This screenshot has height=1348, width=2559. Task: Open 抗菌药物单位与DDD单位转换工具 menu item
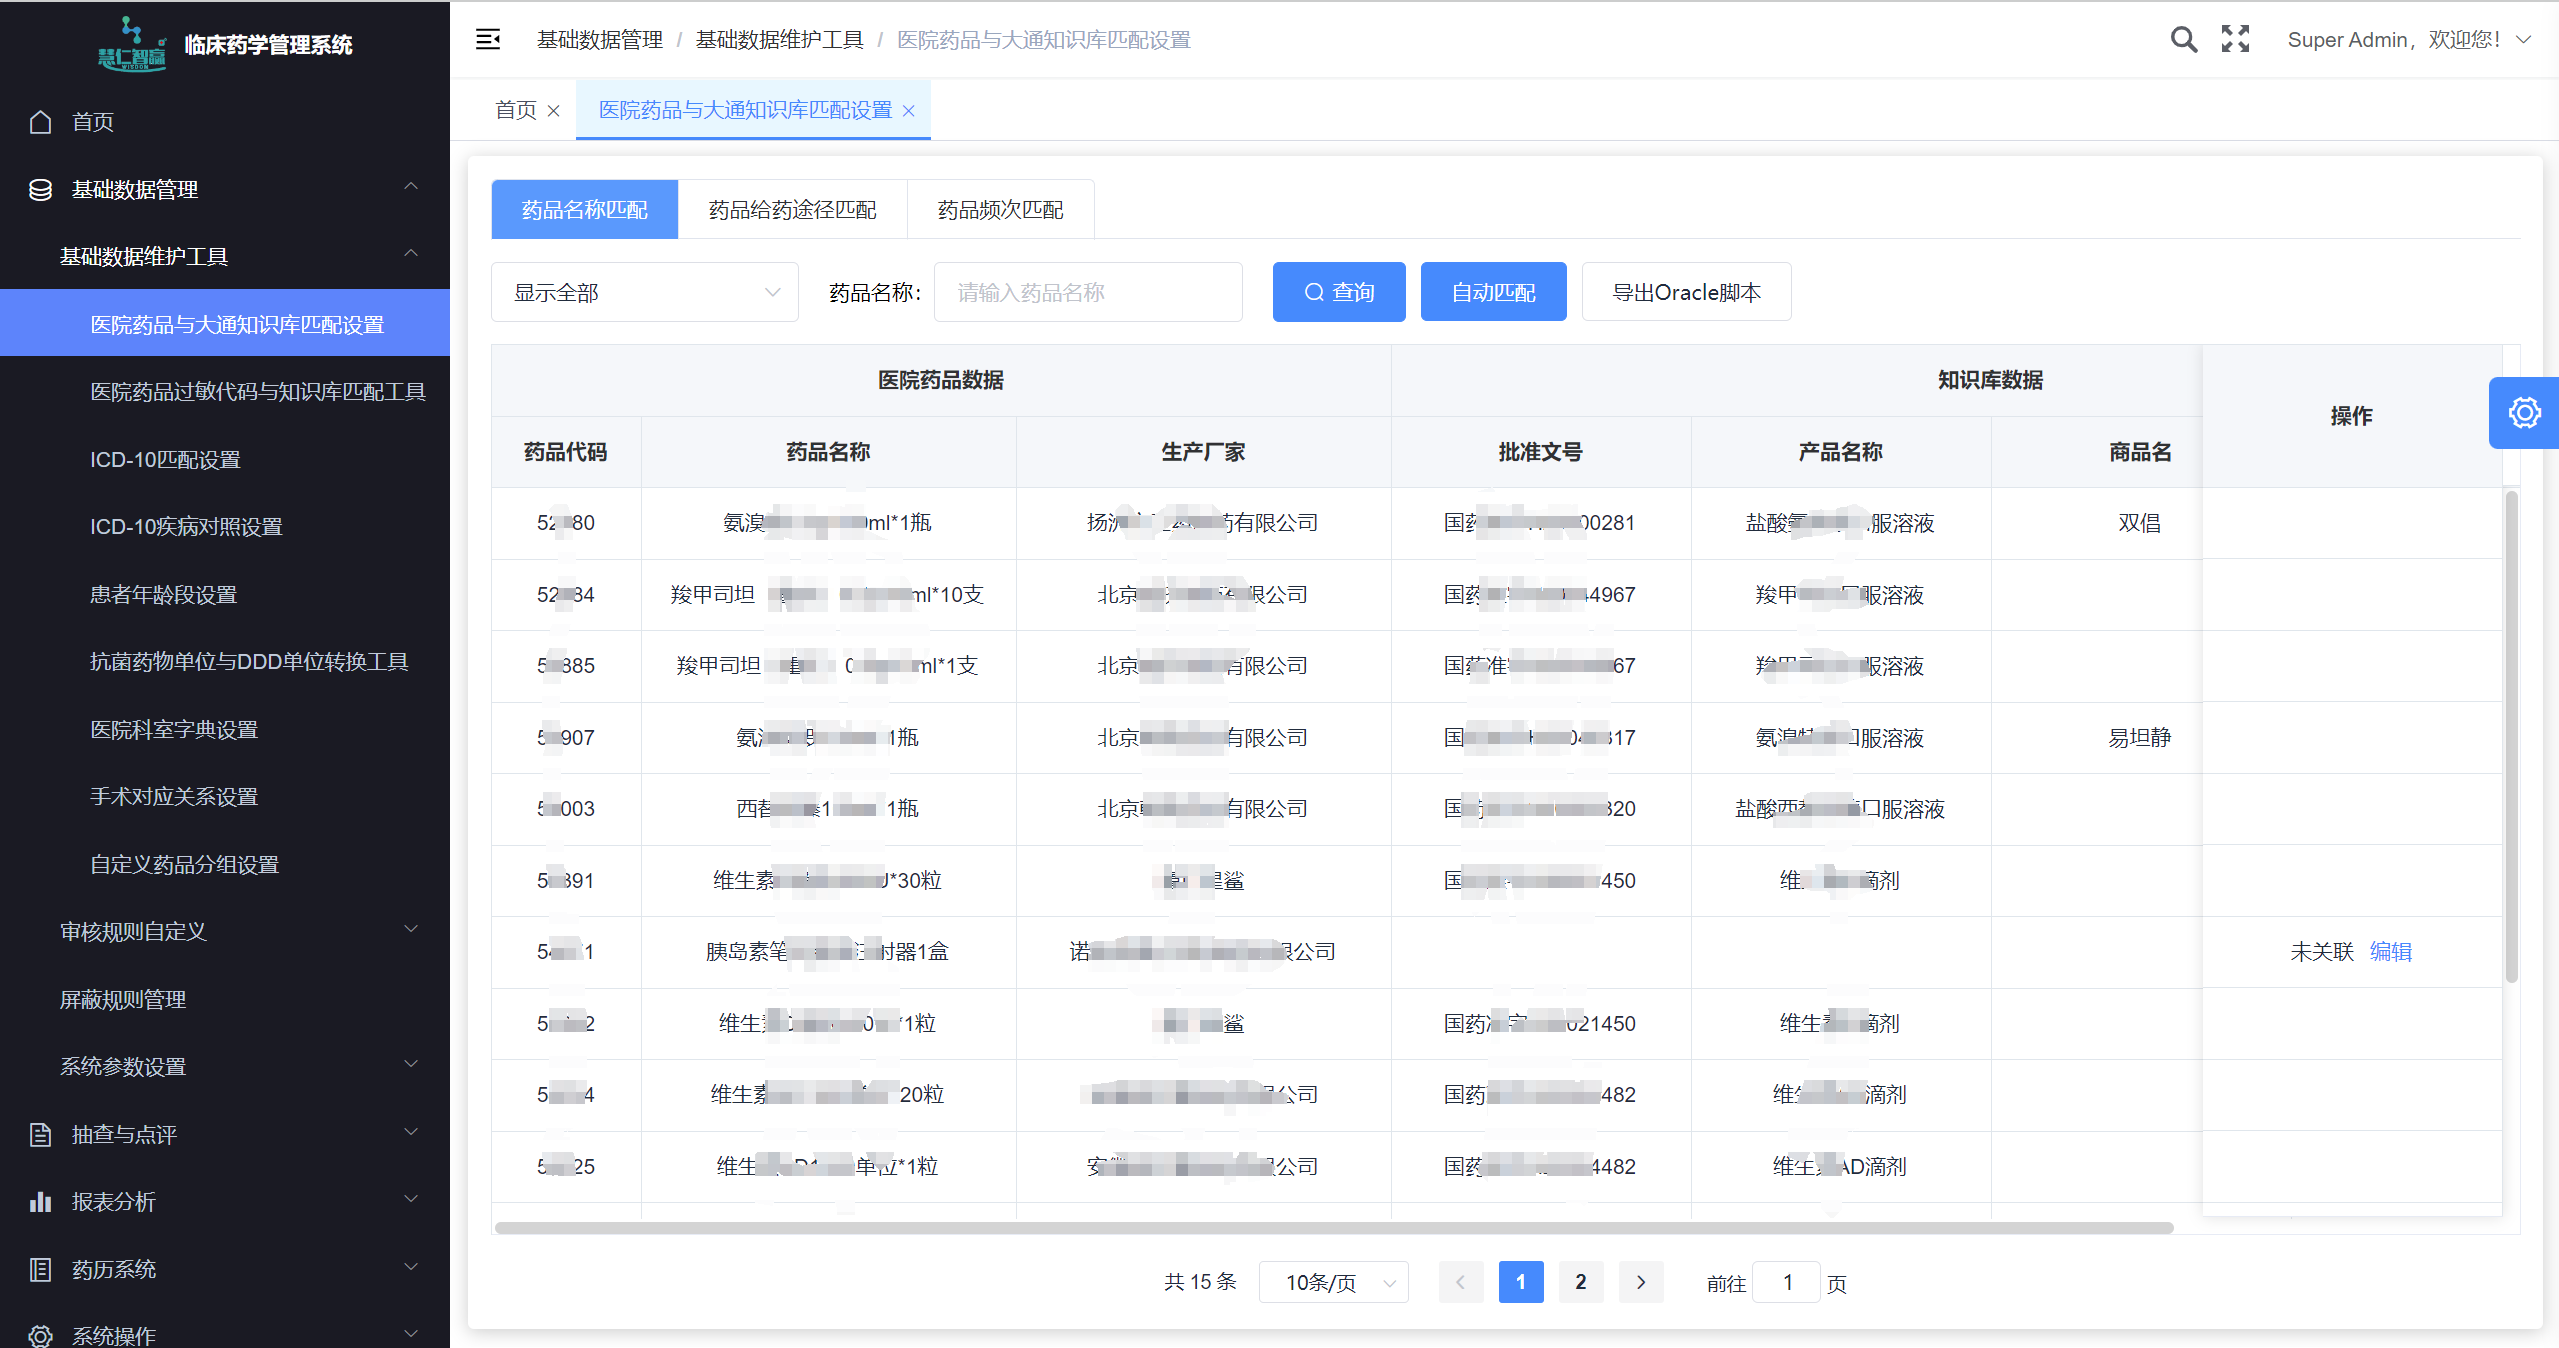pos(225,662)
